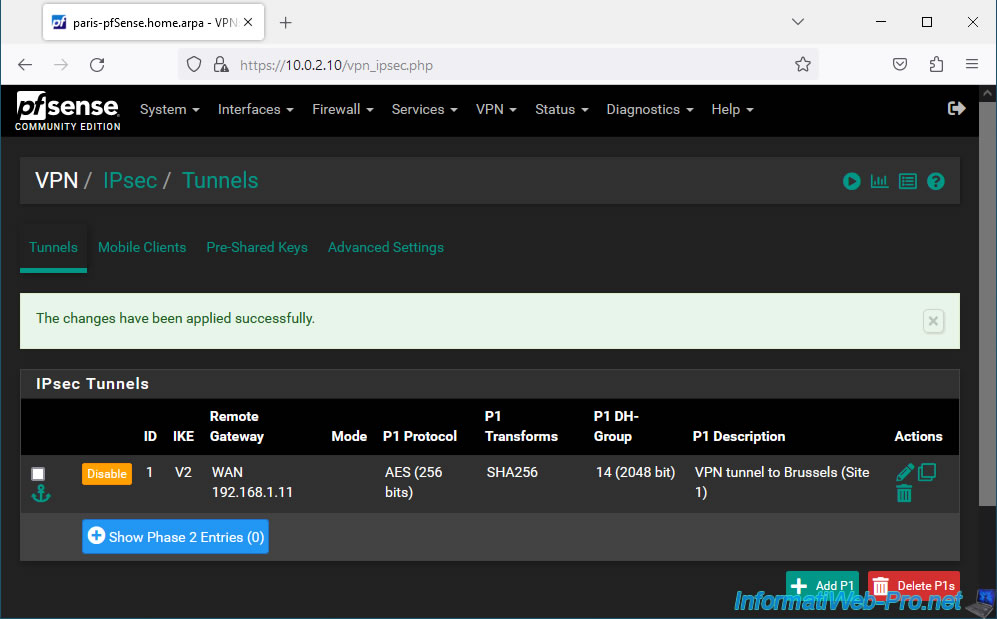Open the related status graph icon
Screen dimensions: 997x619
(879, 182)
